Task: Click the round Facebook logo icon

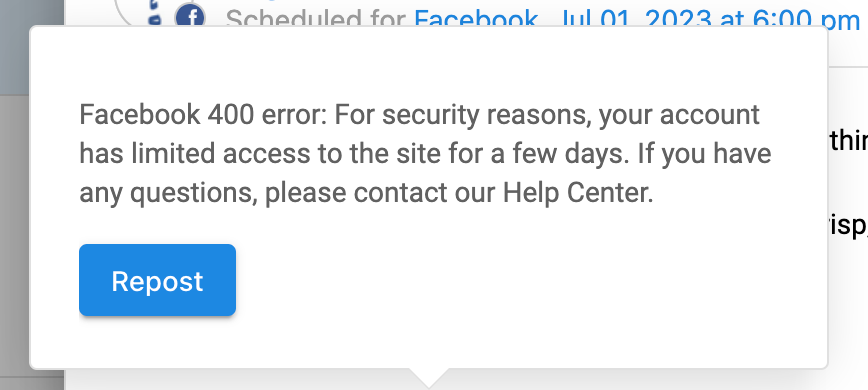Action: tap(190, 17)
